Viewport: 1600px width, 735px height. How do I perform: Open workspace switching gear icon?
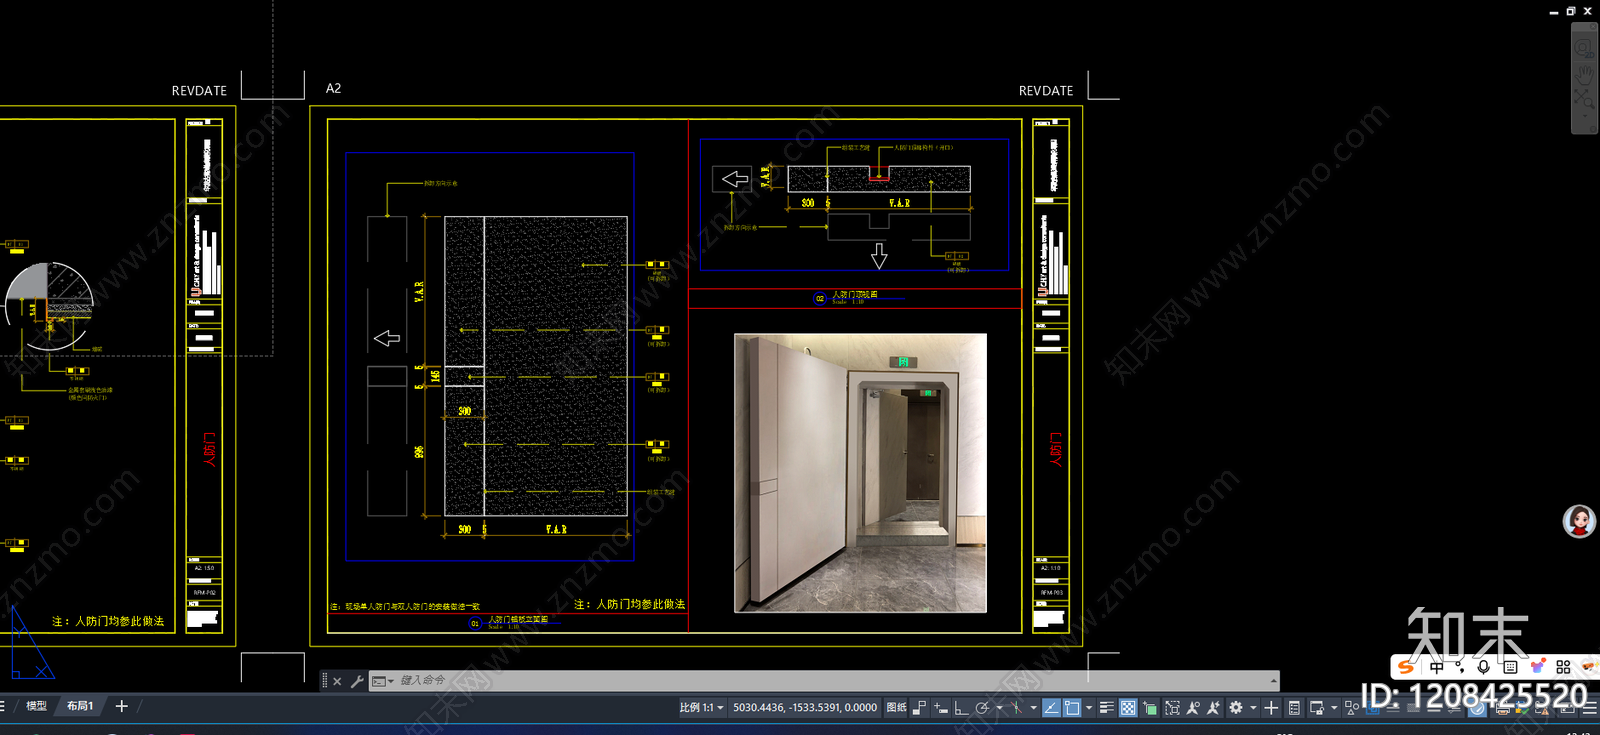click(x=1236, y=707)
